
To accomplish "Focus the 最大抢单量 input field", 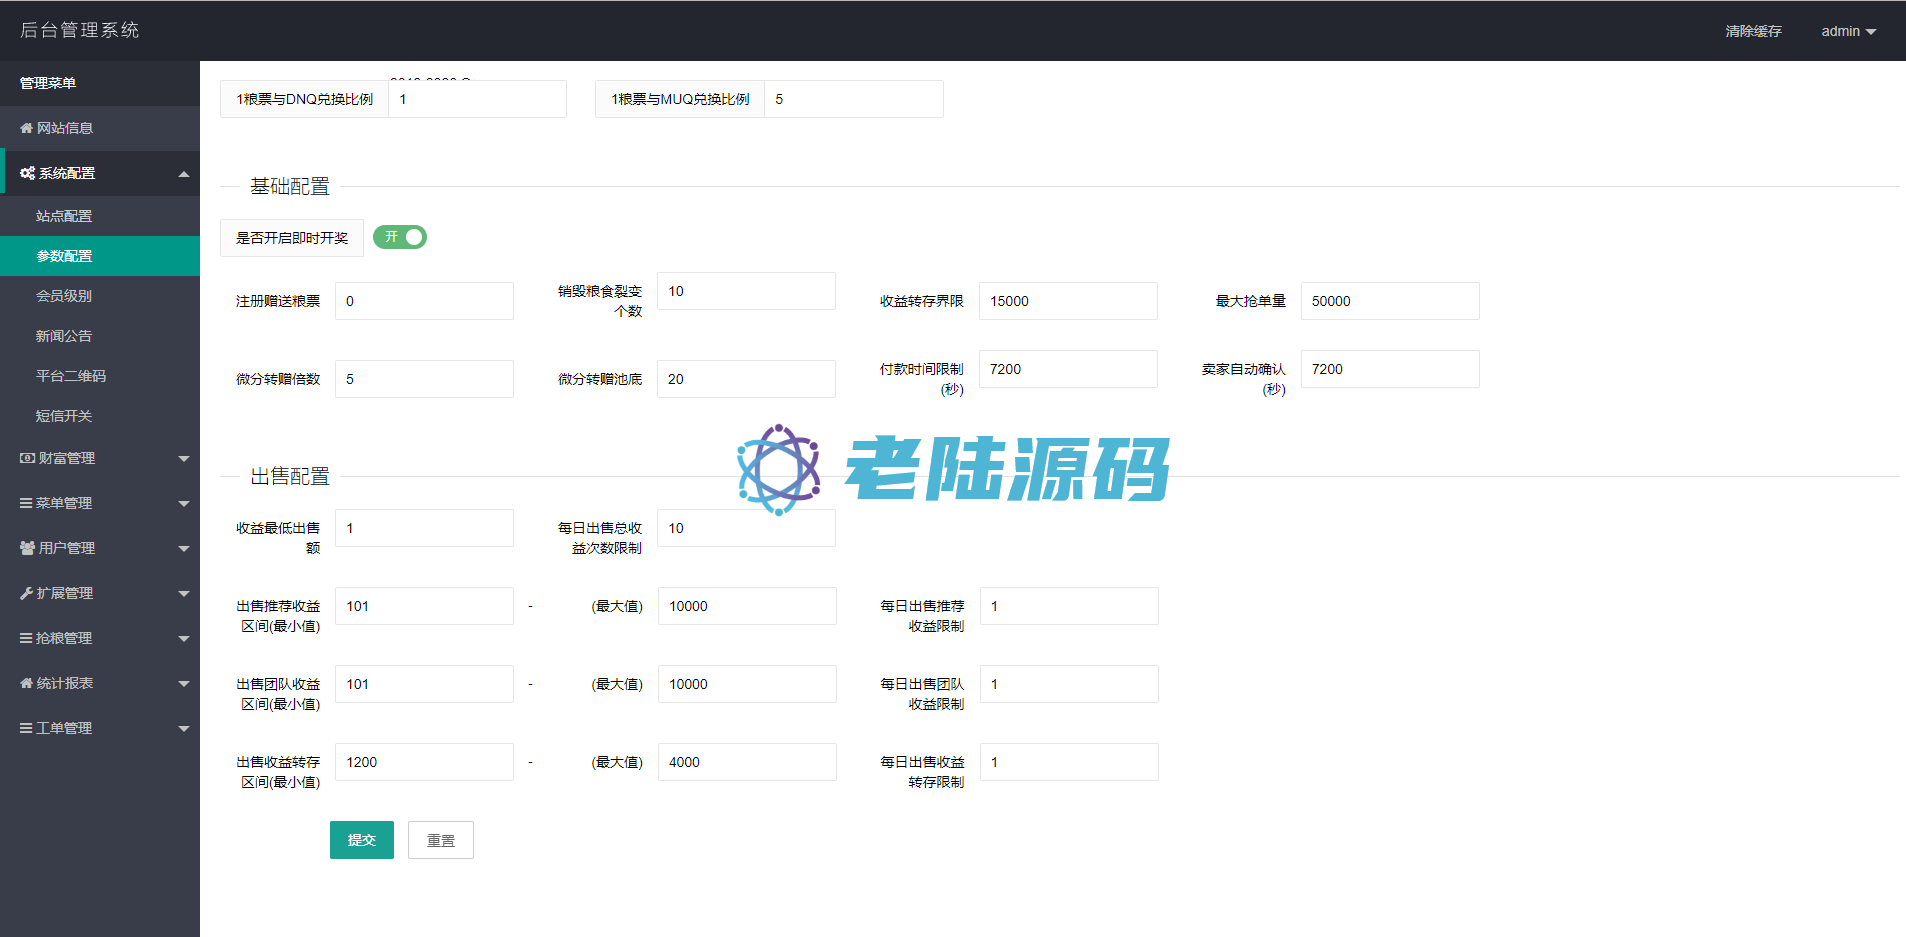I will point(1389,301).
